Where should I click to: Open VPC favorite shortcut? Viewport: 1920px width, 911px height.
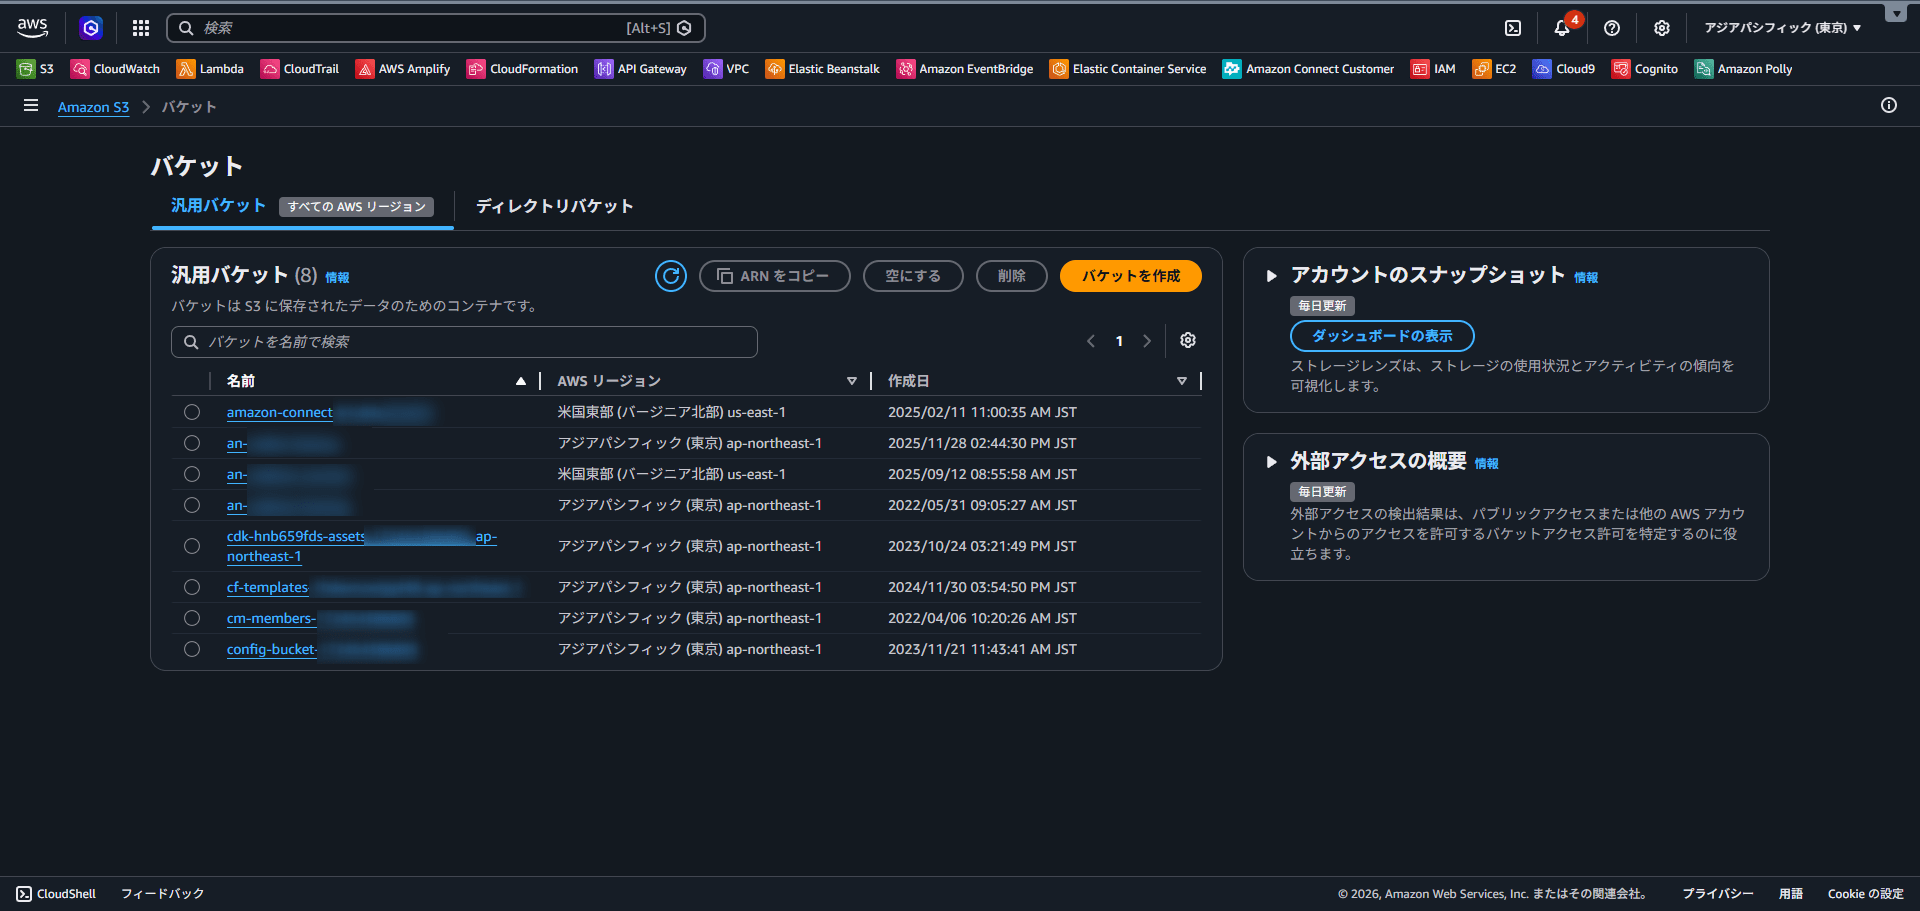(726, 69)
